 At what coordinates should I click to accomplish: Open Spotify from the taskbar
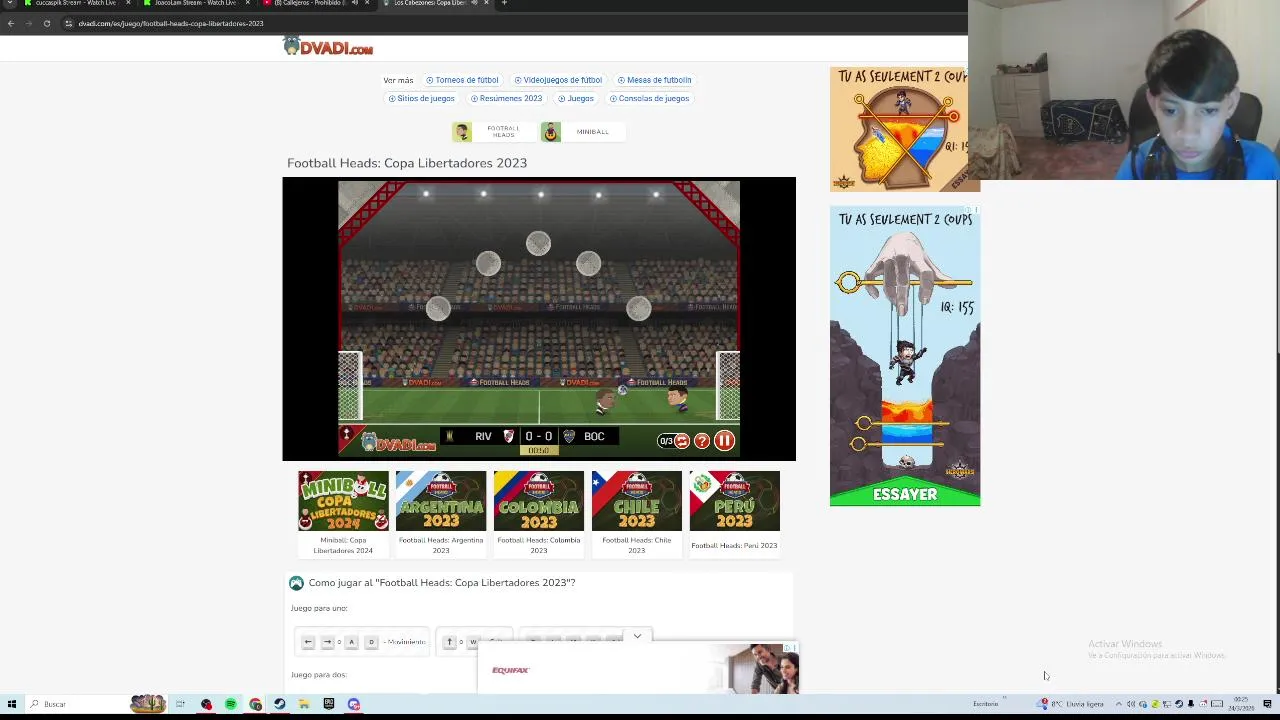231,704
